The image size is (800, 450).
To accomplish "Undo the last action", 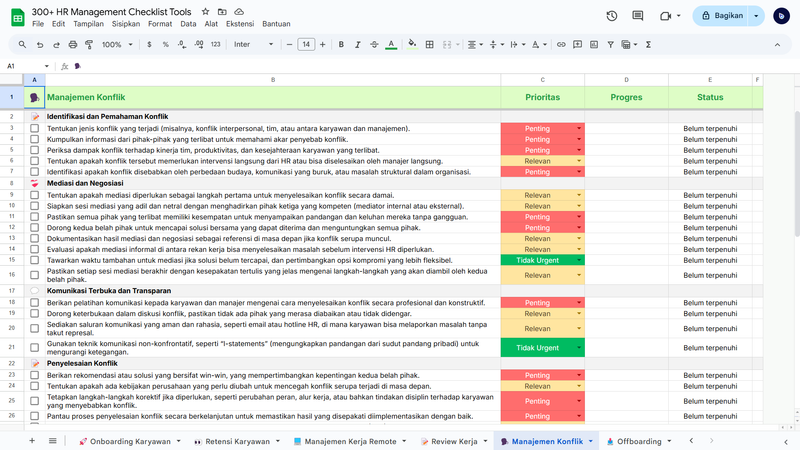I will 40,45.
